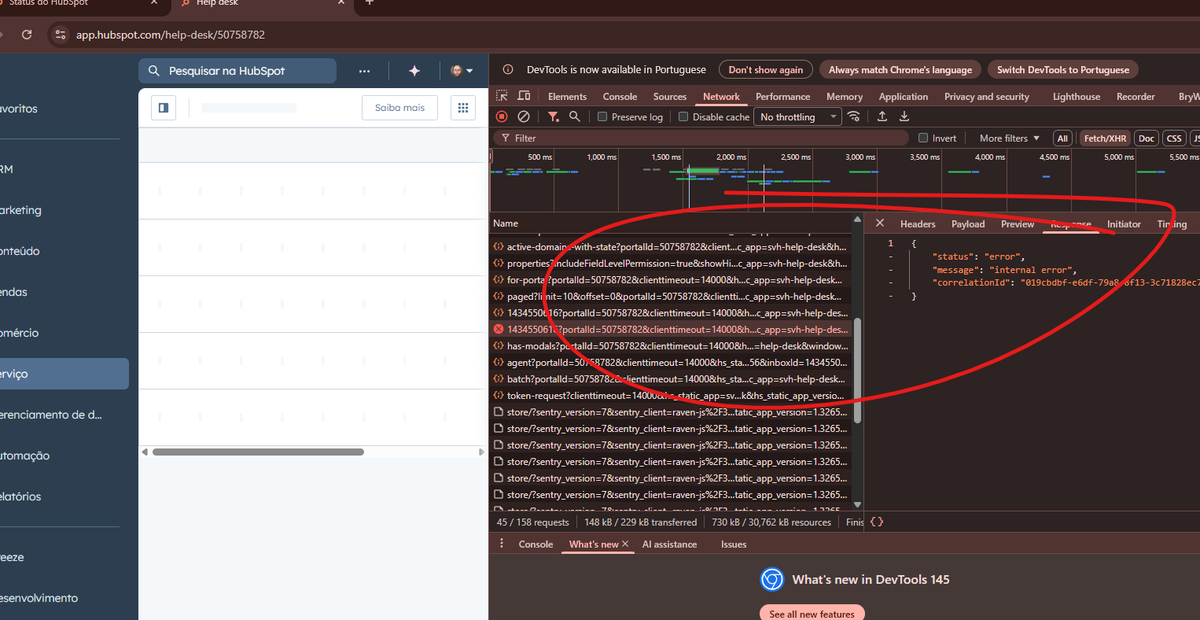1200x620 pixels.
Task: Clear the network log
Action: pyautogui.click(x=523, y=117)
